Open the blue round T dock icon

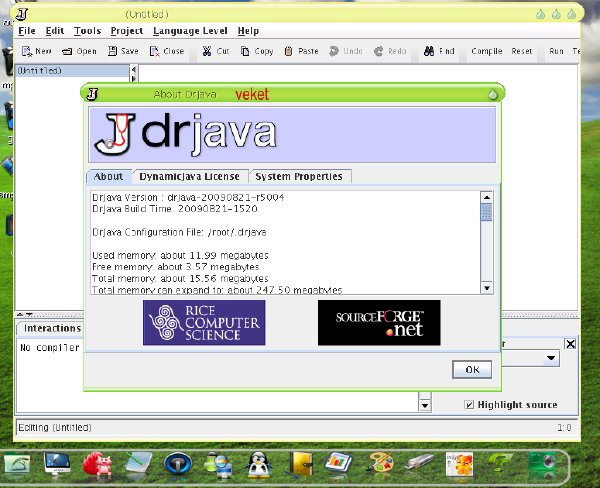(x=178, y=464)
